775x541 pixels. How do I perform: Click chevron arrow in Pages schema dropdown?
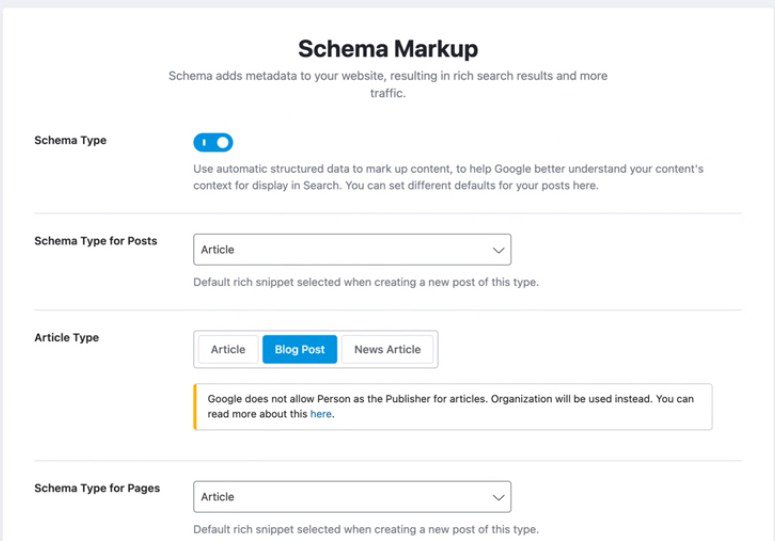pos(498,497)
